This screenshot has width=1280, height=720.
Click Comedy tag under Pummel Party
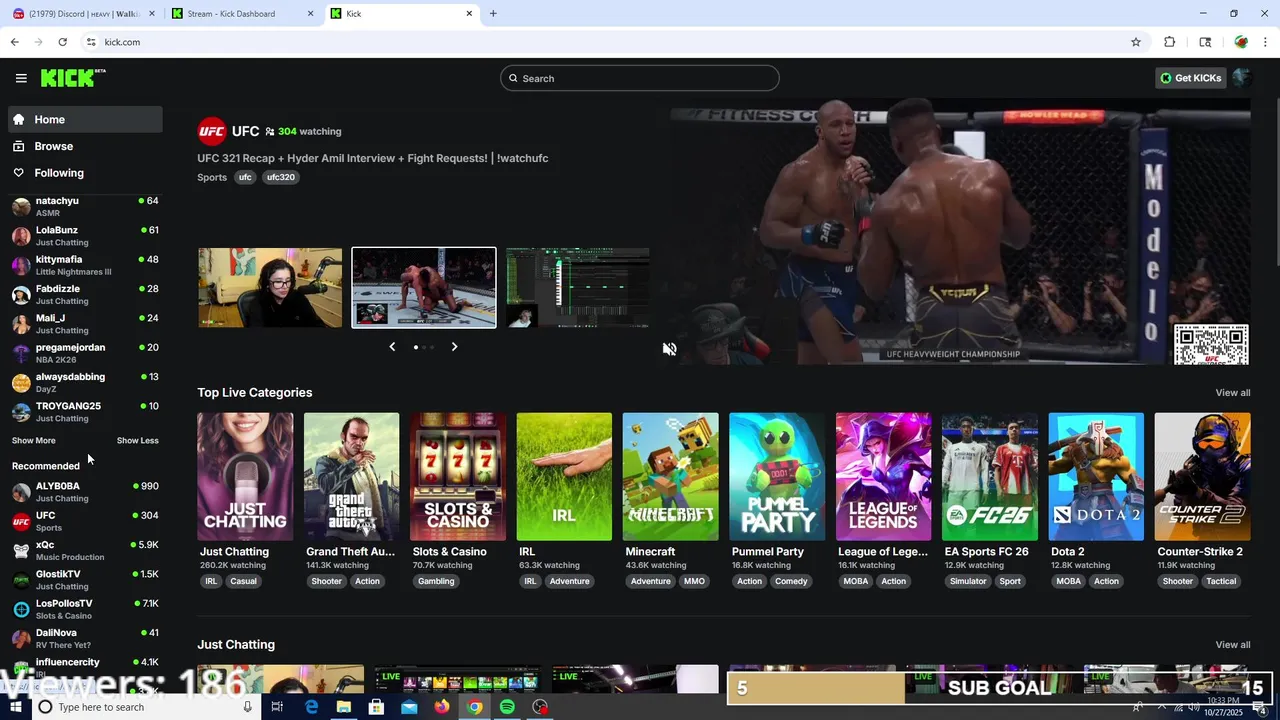[x=791, y=581]
